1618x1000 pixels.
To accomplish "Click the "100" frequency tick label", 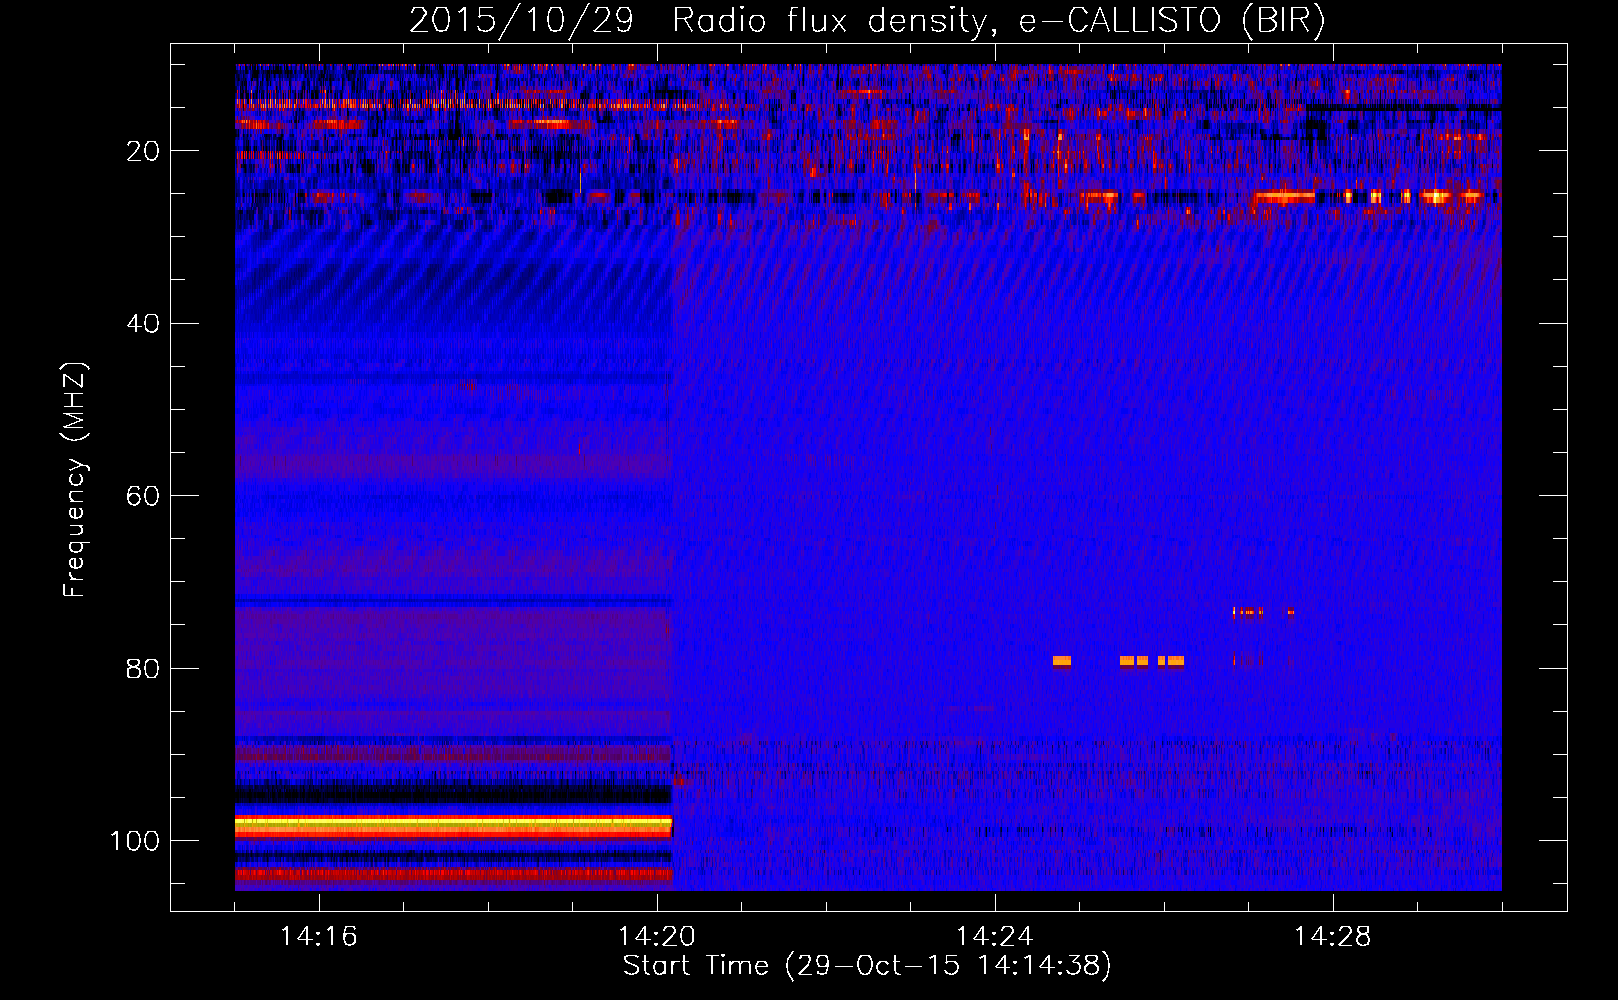I will tap(135, 841).
